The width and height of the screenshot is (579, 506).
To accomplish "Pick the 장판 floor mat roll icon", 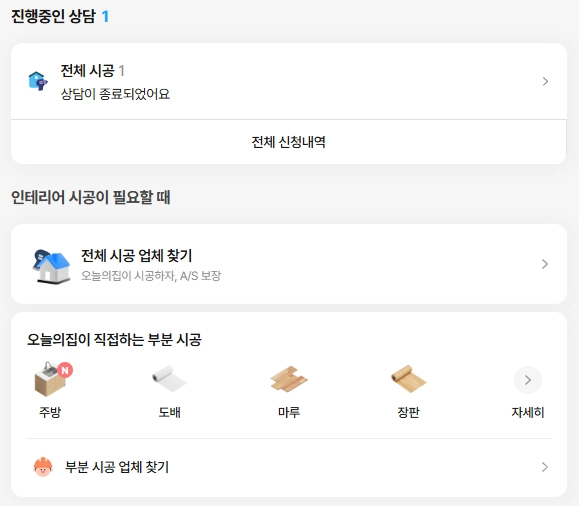I will click(x=408, y=379).
